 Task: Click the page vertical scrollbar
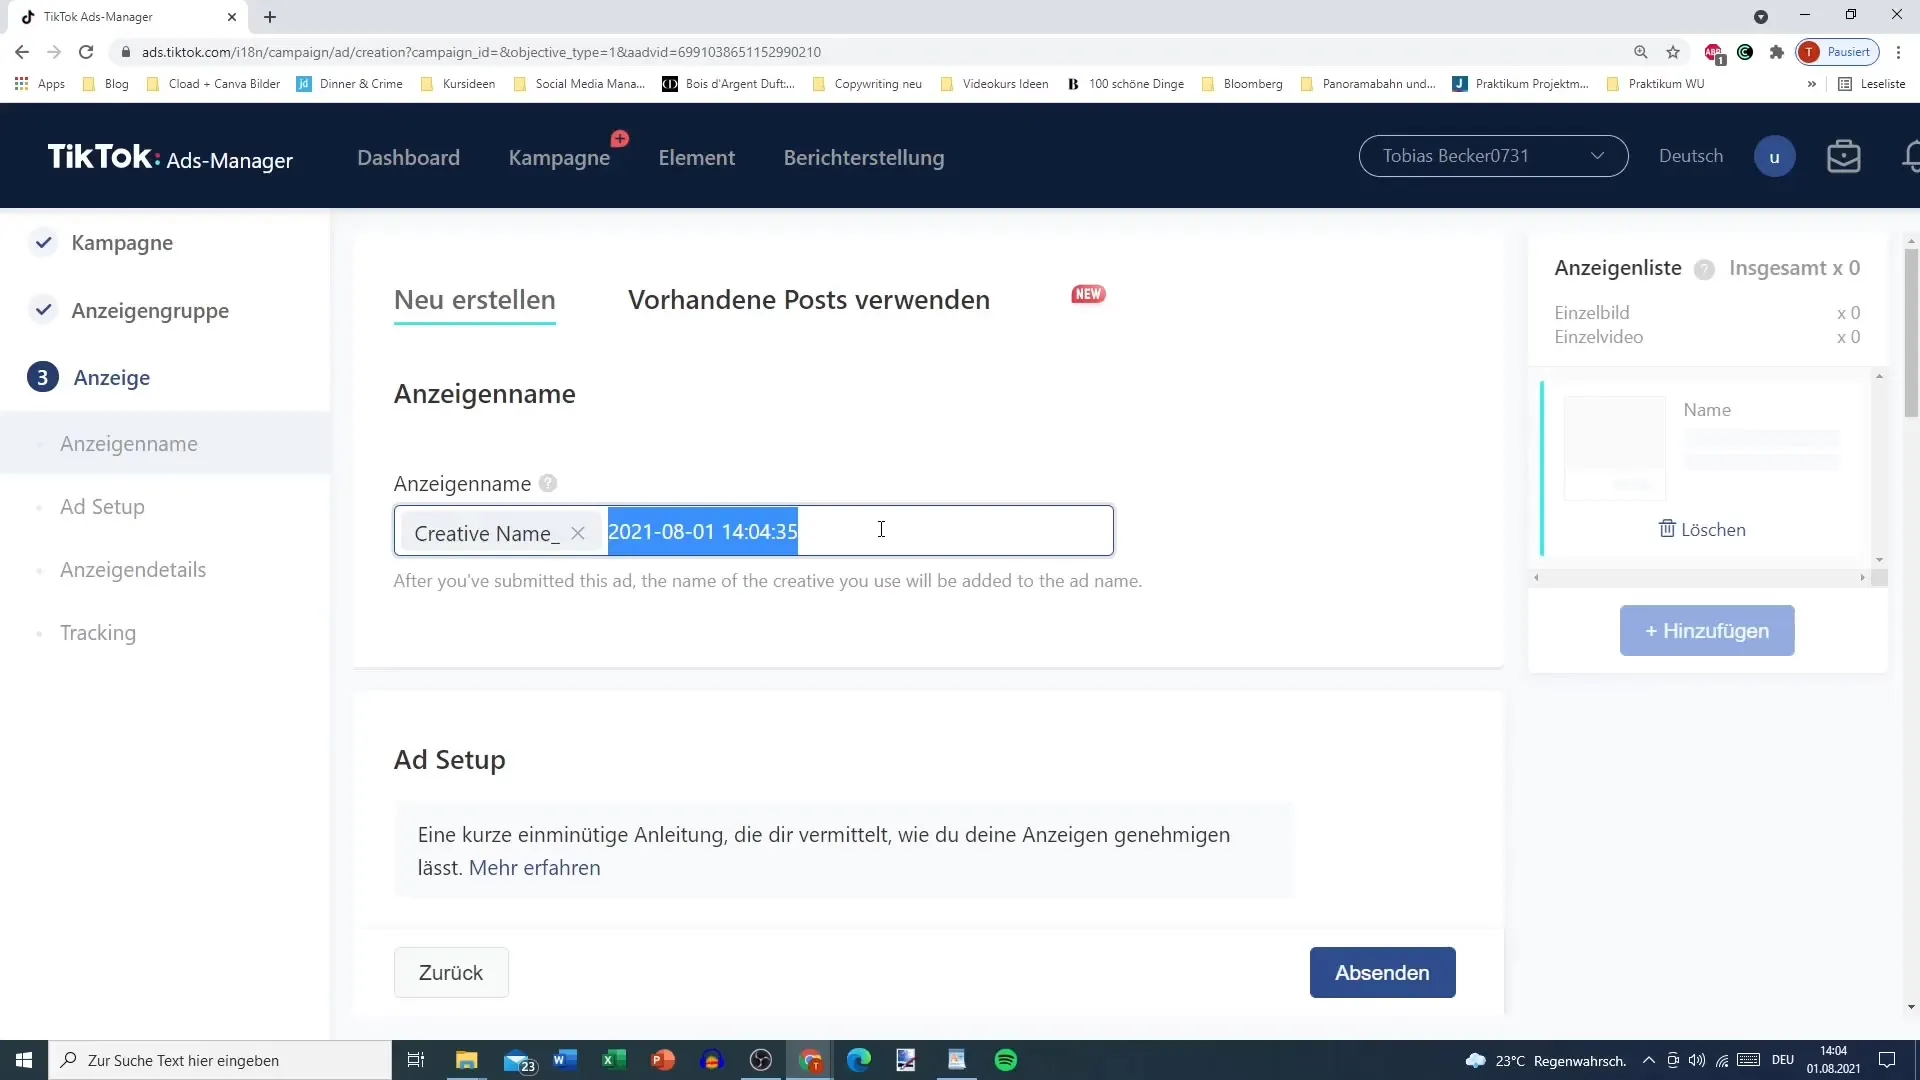(1911, 332)
